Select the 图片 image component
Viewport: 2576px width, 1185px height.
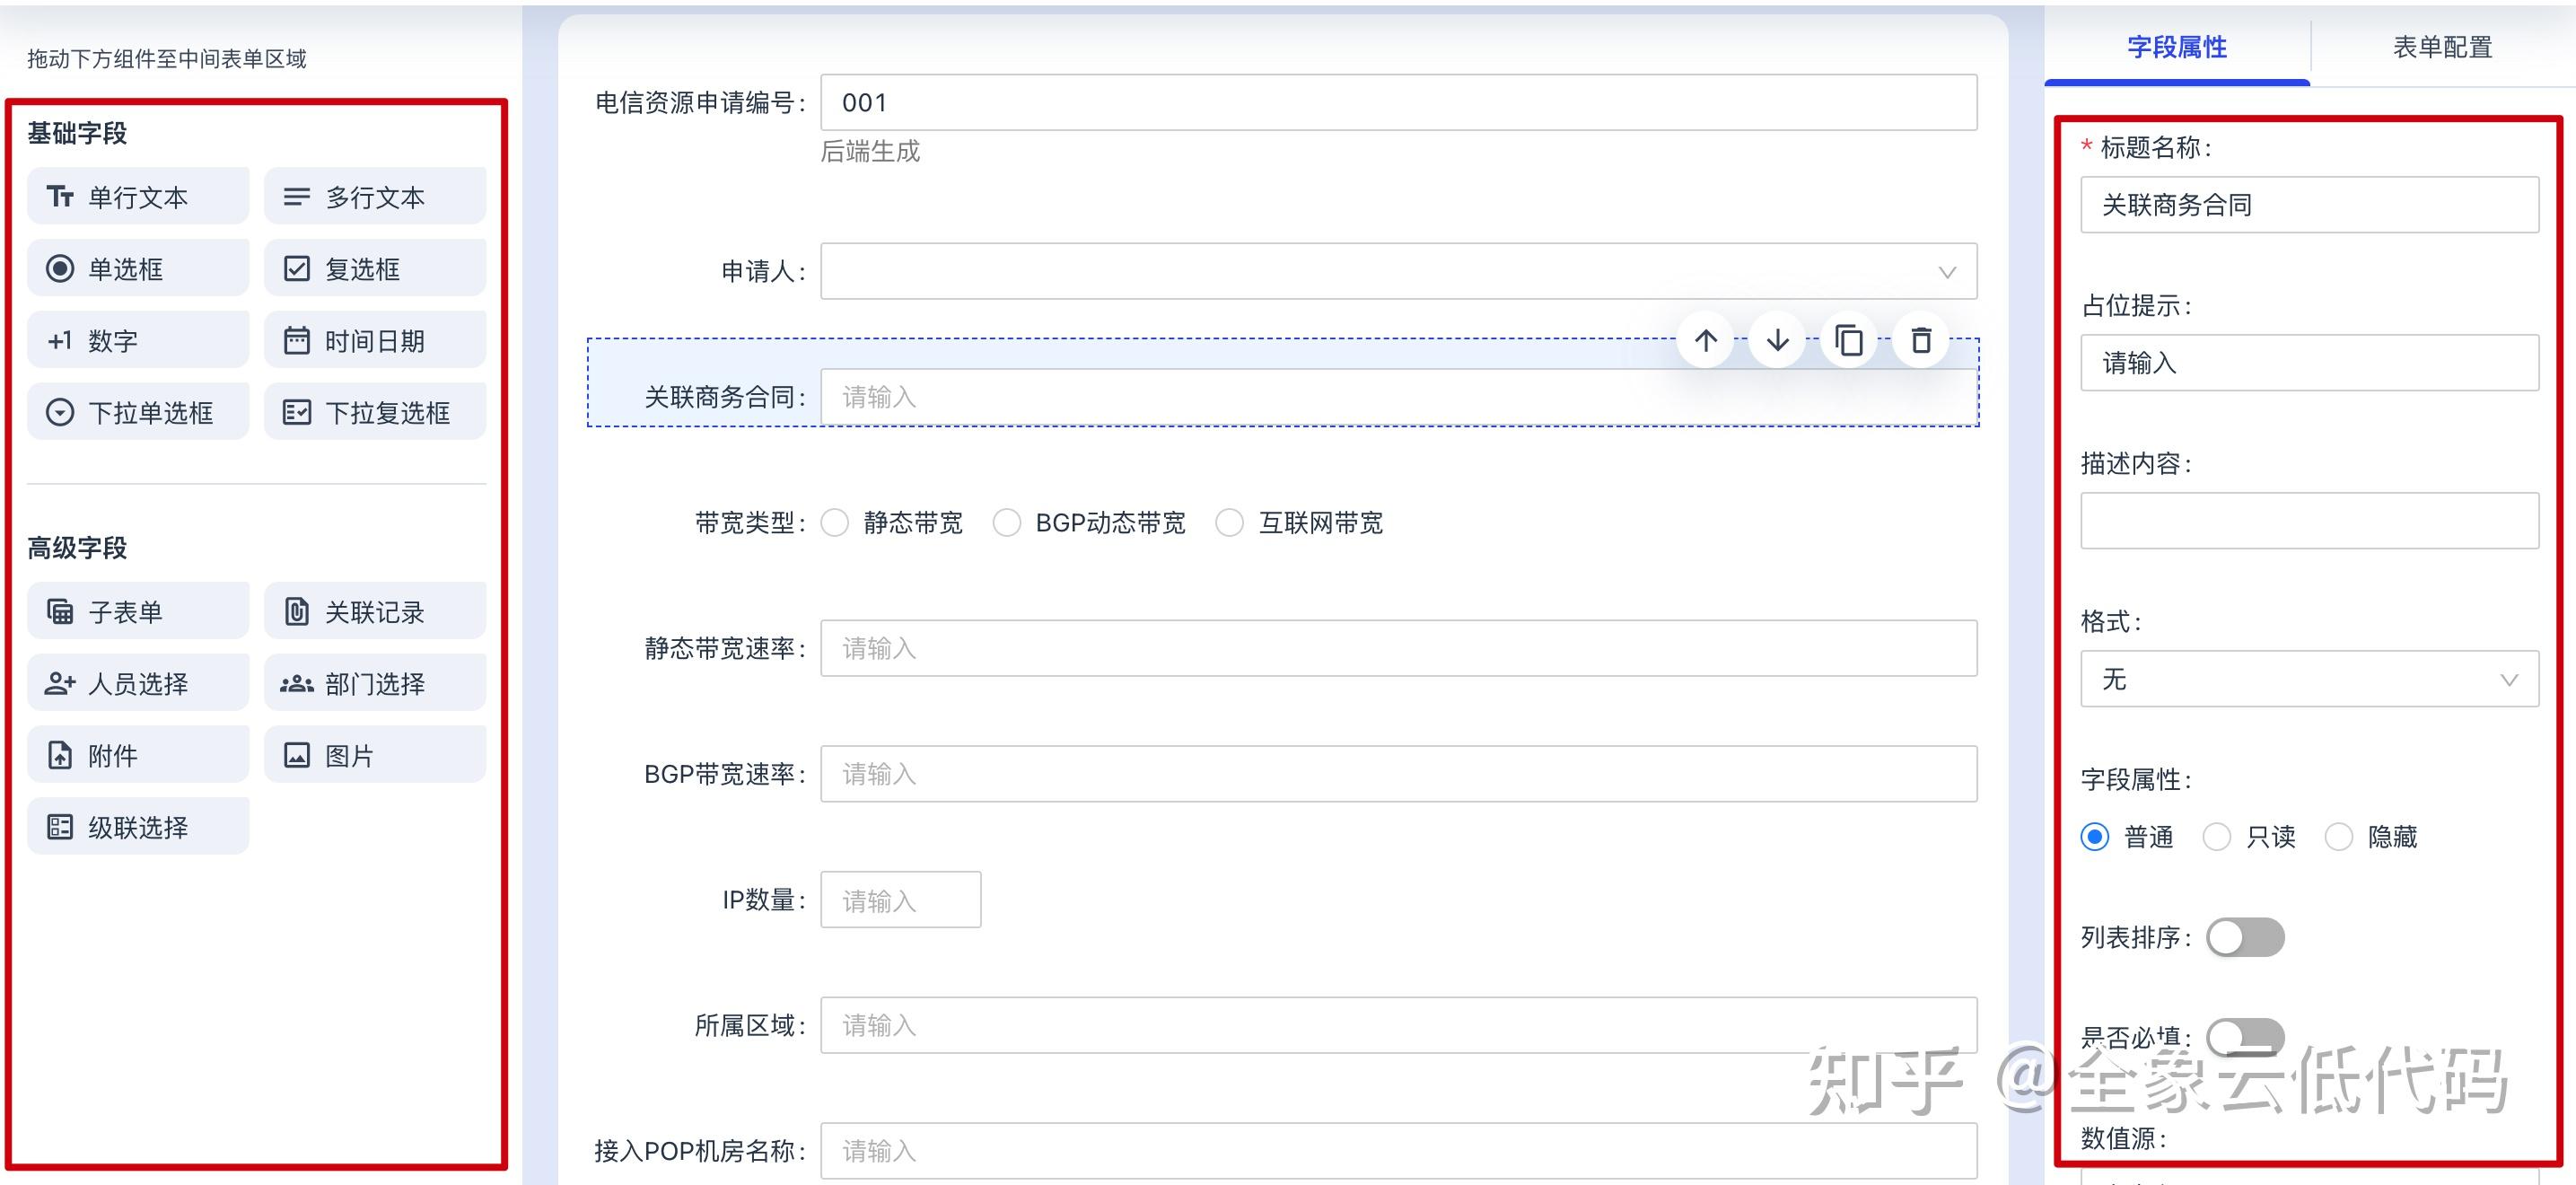pyautogui.click(x=375, y=755)
